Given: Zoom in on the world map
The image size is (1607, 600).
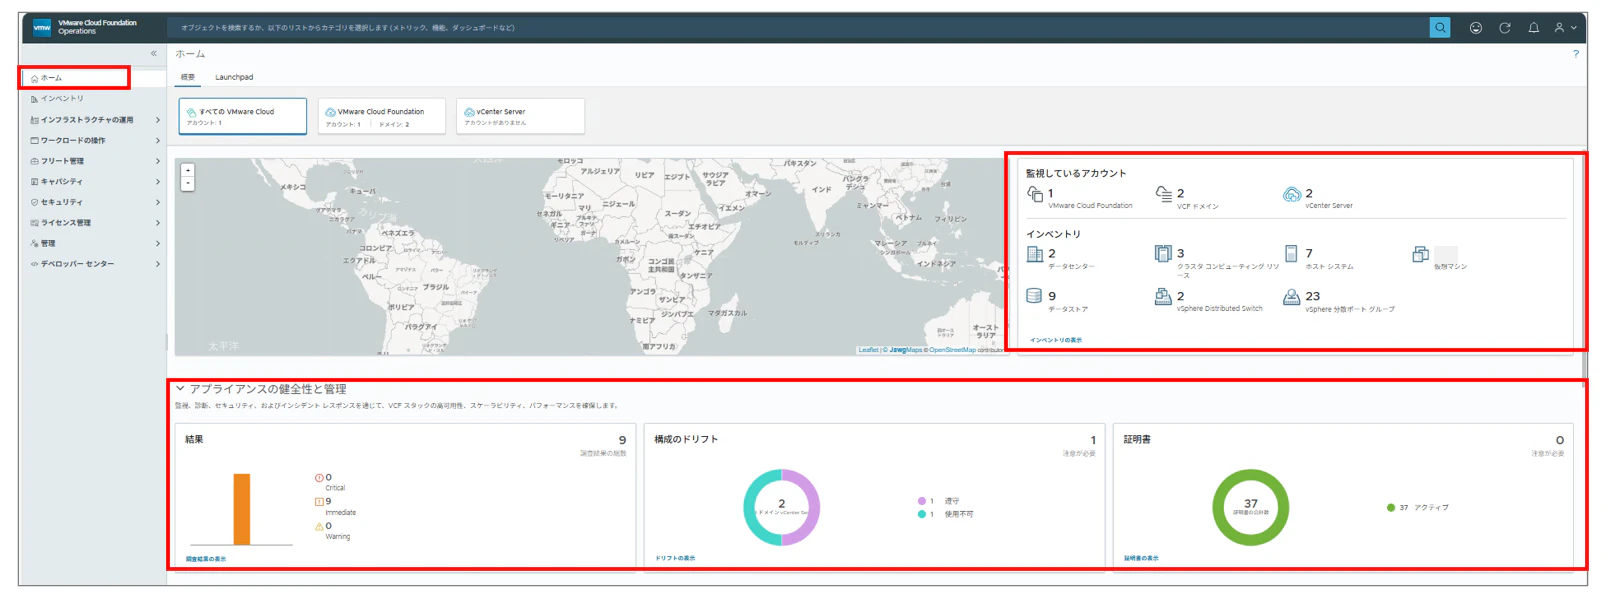Looking at the screenshot, I should click(187, 171).
